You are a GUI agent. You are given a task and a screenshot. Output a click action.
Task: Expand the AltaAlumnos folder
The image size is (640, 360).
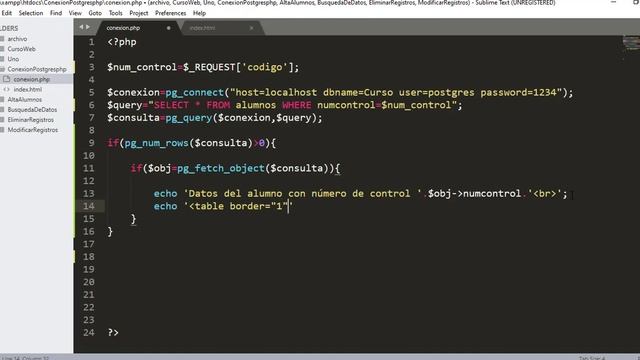(24, 100)
